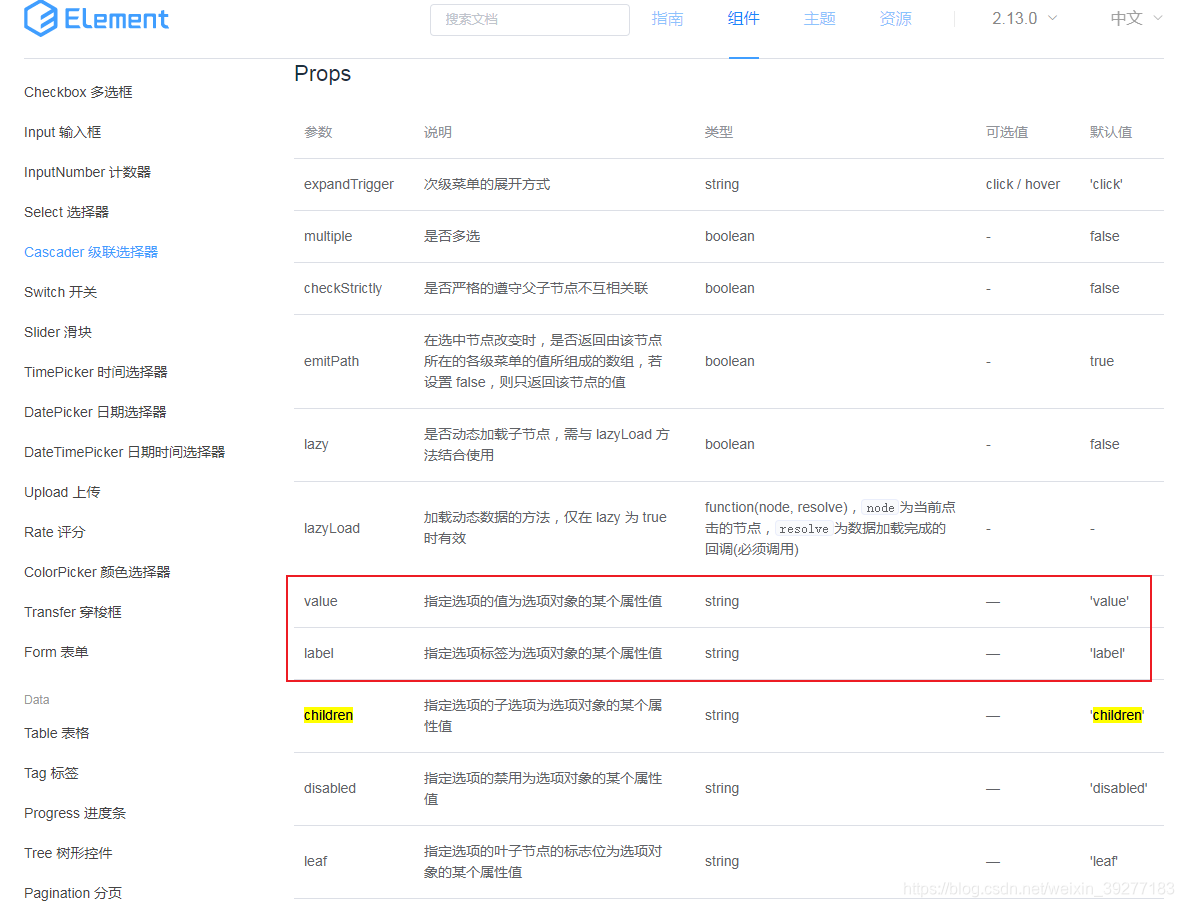Select Switch 开关 from the sidebar
1184x907 pixels.
pos(61,292)
